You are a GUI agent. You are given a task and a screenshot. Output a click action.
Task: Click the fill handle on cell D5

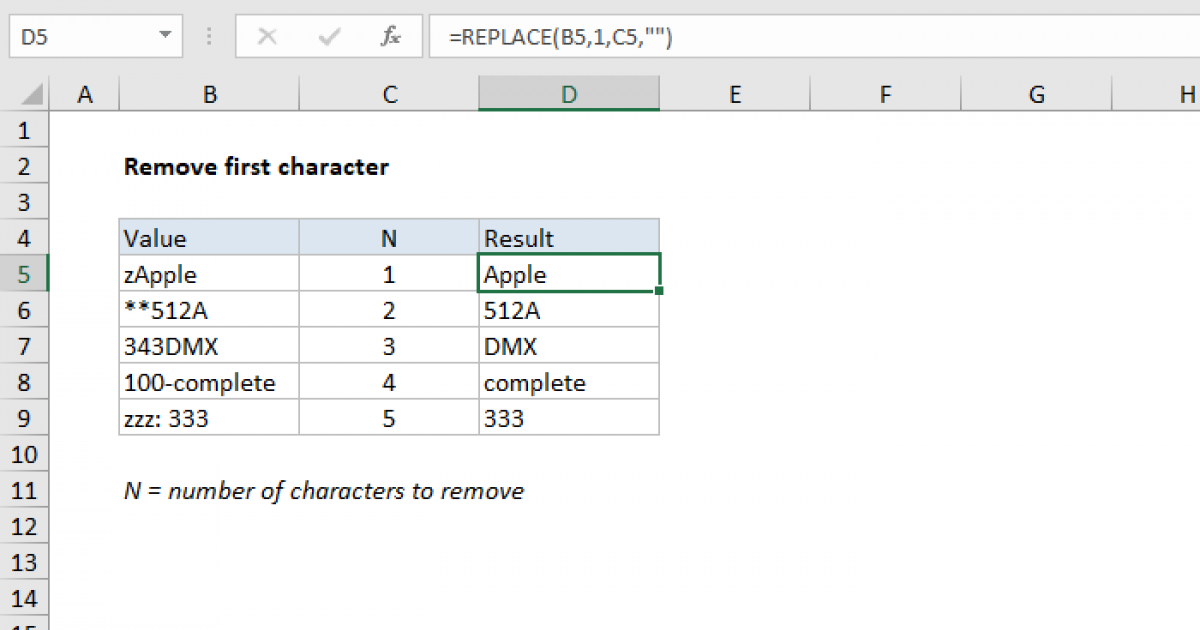tap(660, 291)
